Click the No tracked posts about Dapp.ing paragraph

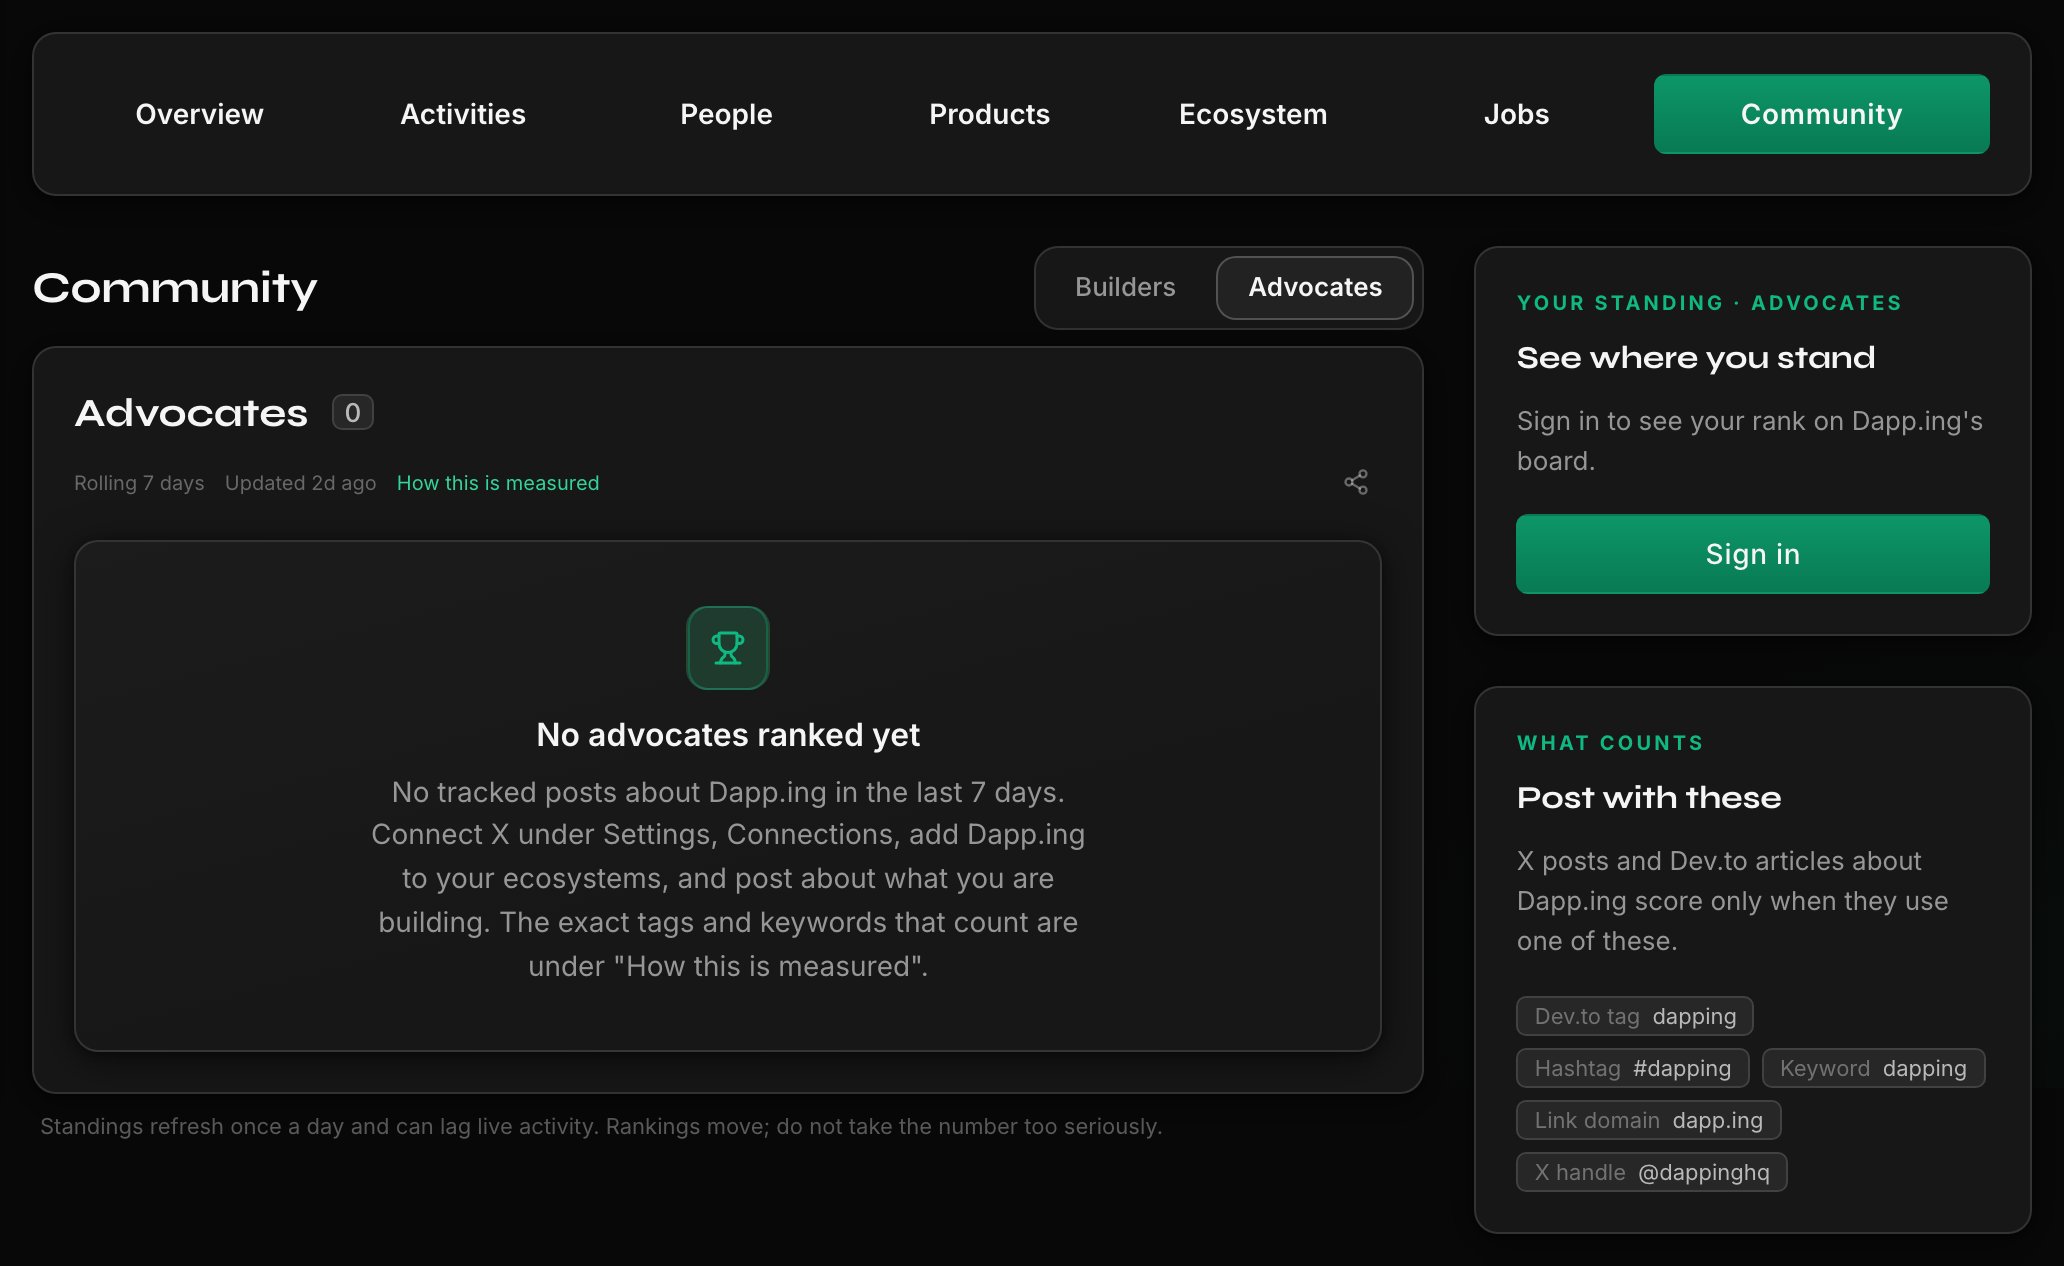point(728,879)
